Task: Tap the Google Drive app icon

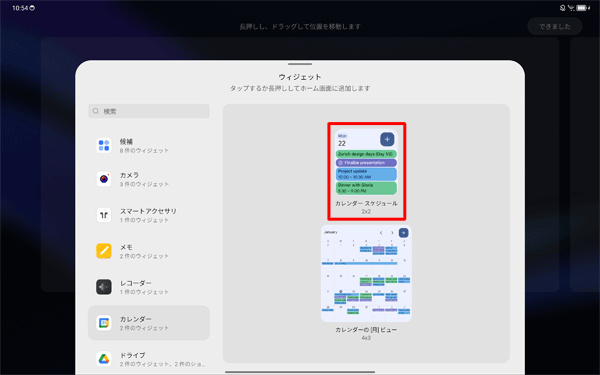Action: tap(104, 359)
